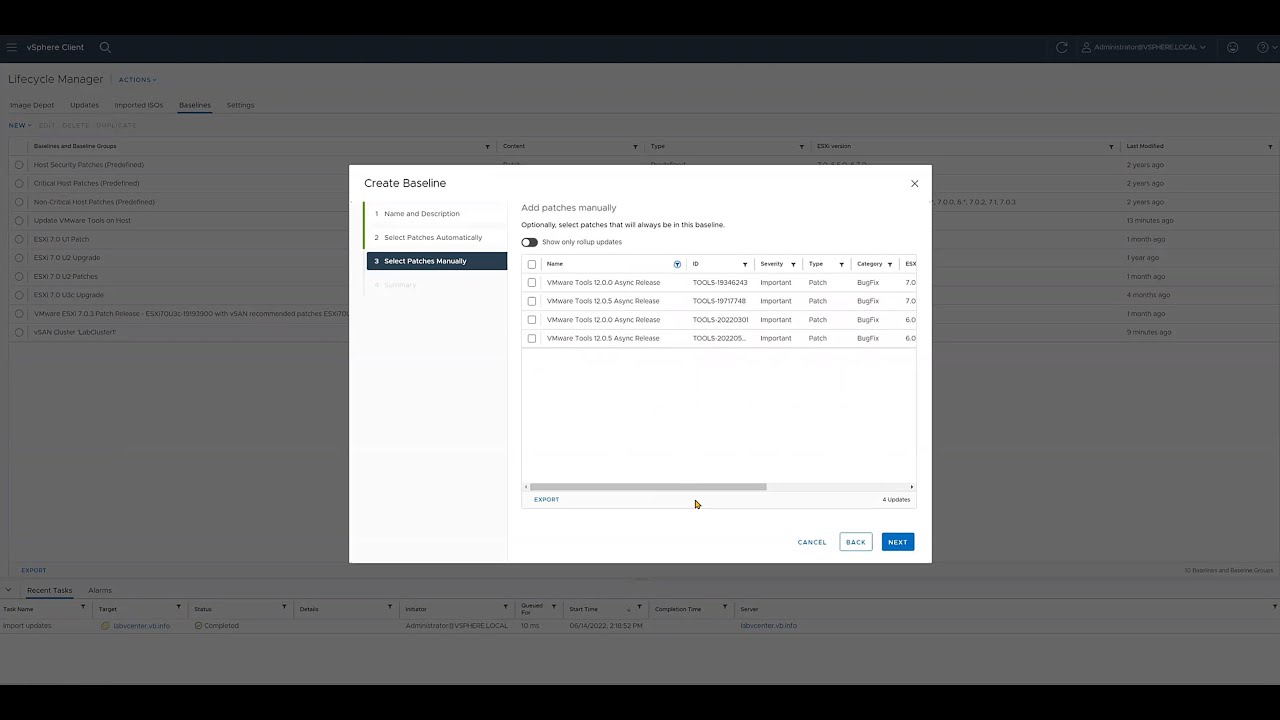This screenshot has width=1280, height=720.
Task: Click the search magnifier icon in top bar
Action: [105, 47]
